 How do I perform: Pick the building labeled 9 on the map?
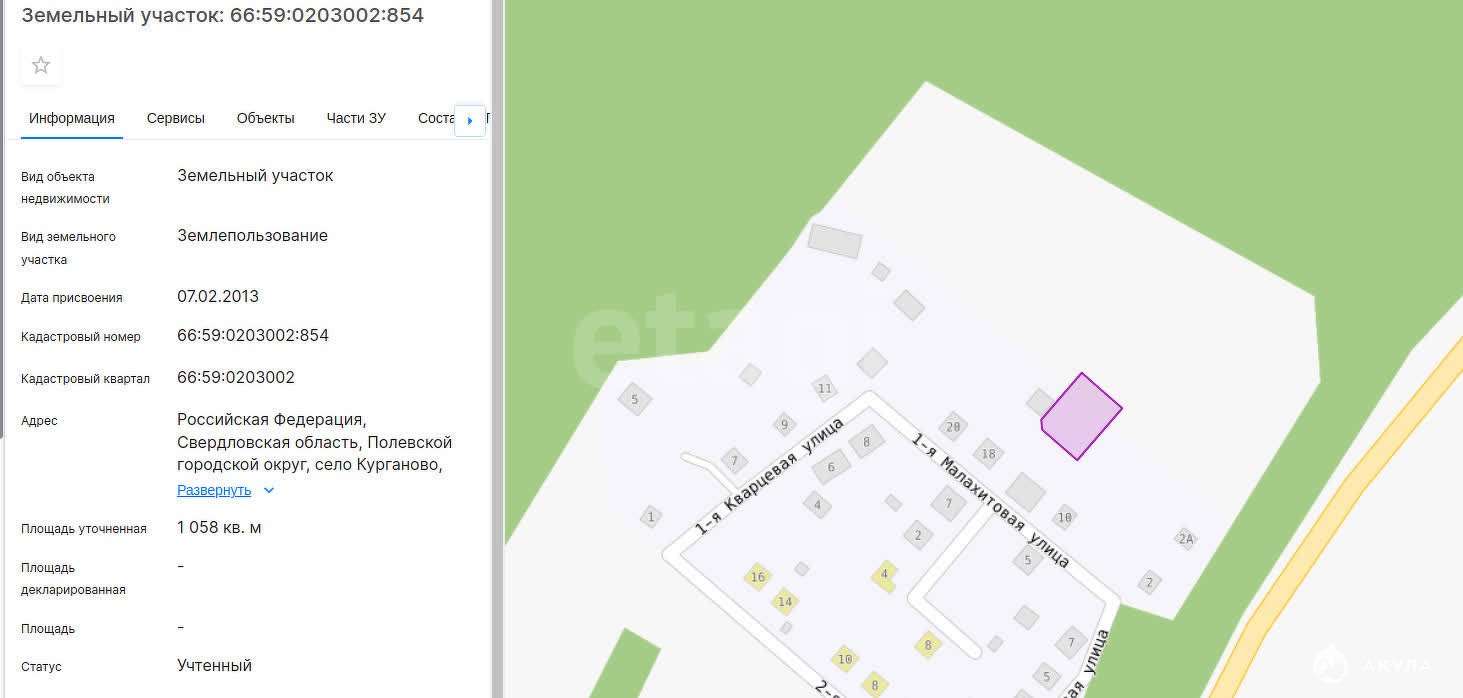(784, 424)
